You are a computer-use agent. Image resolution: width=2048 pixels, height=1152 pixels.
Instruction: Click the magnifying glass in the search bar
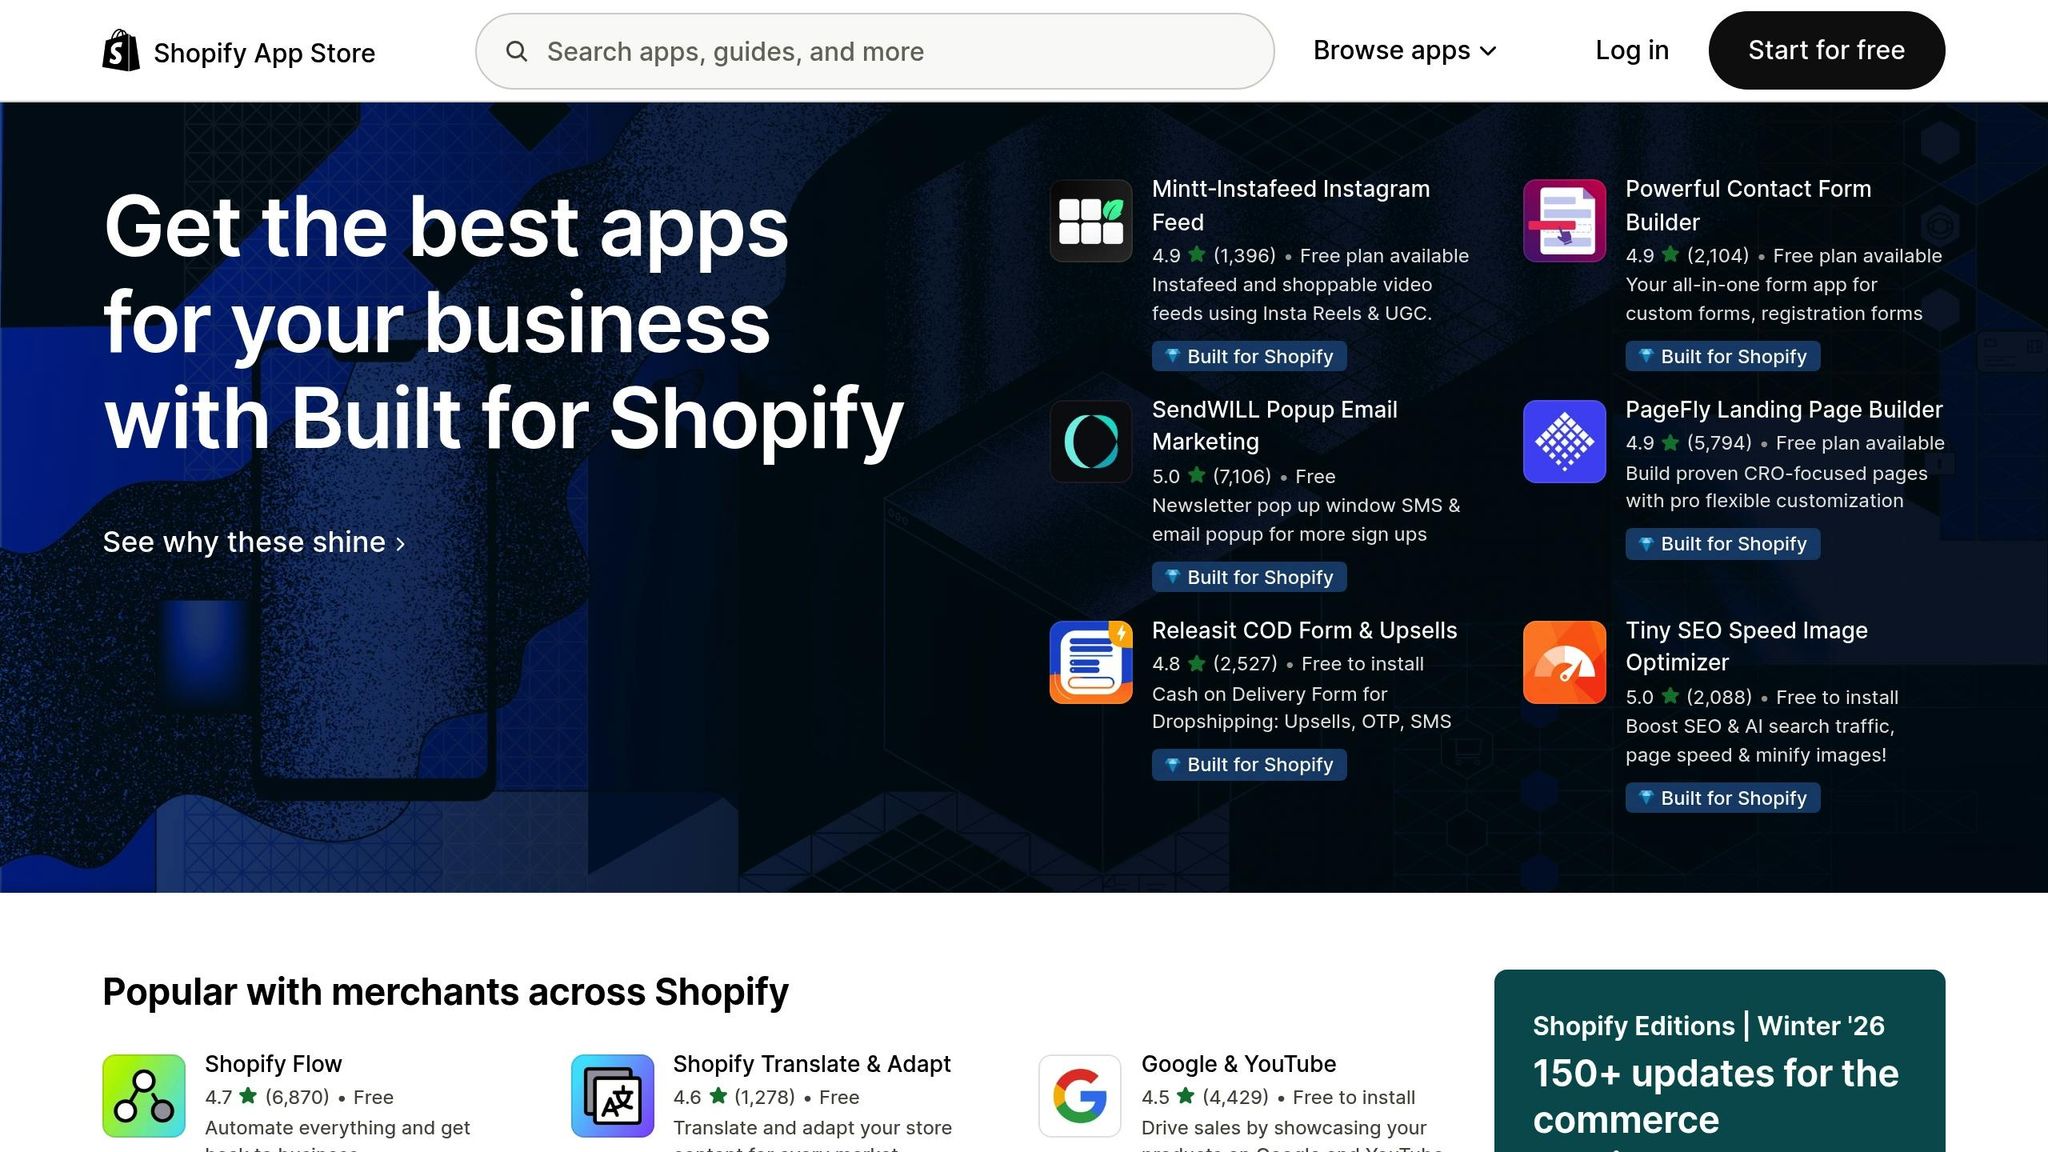(x=517, y=51)
